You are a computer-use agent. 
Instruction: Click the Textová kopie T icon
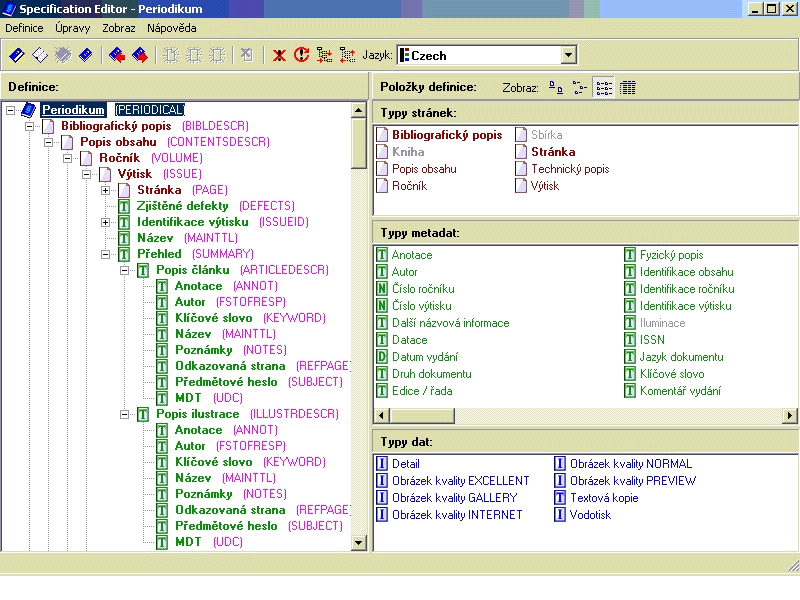(560, 497)
